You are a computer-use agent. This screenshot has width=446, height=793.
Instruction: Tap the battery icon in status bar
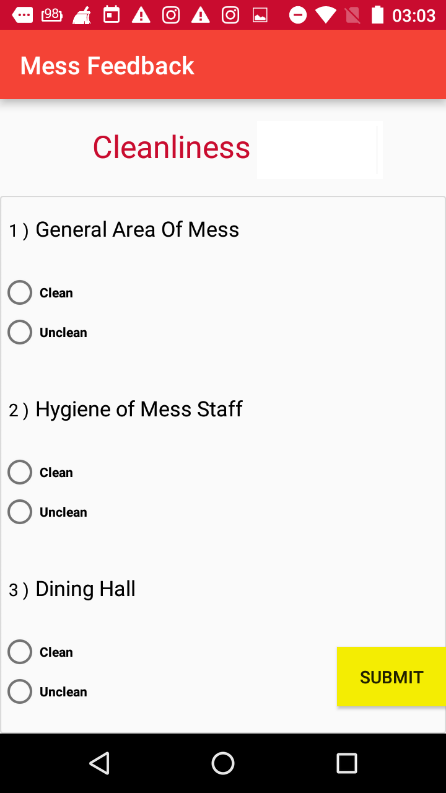[377, 15]
